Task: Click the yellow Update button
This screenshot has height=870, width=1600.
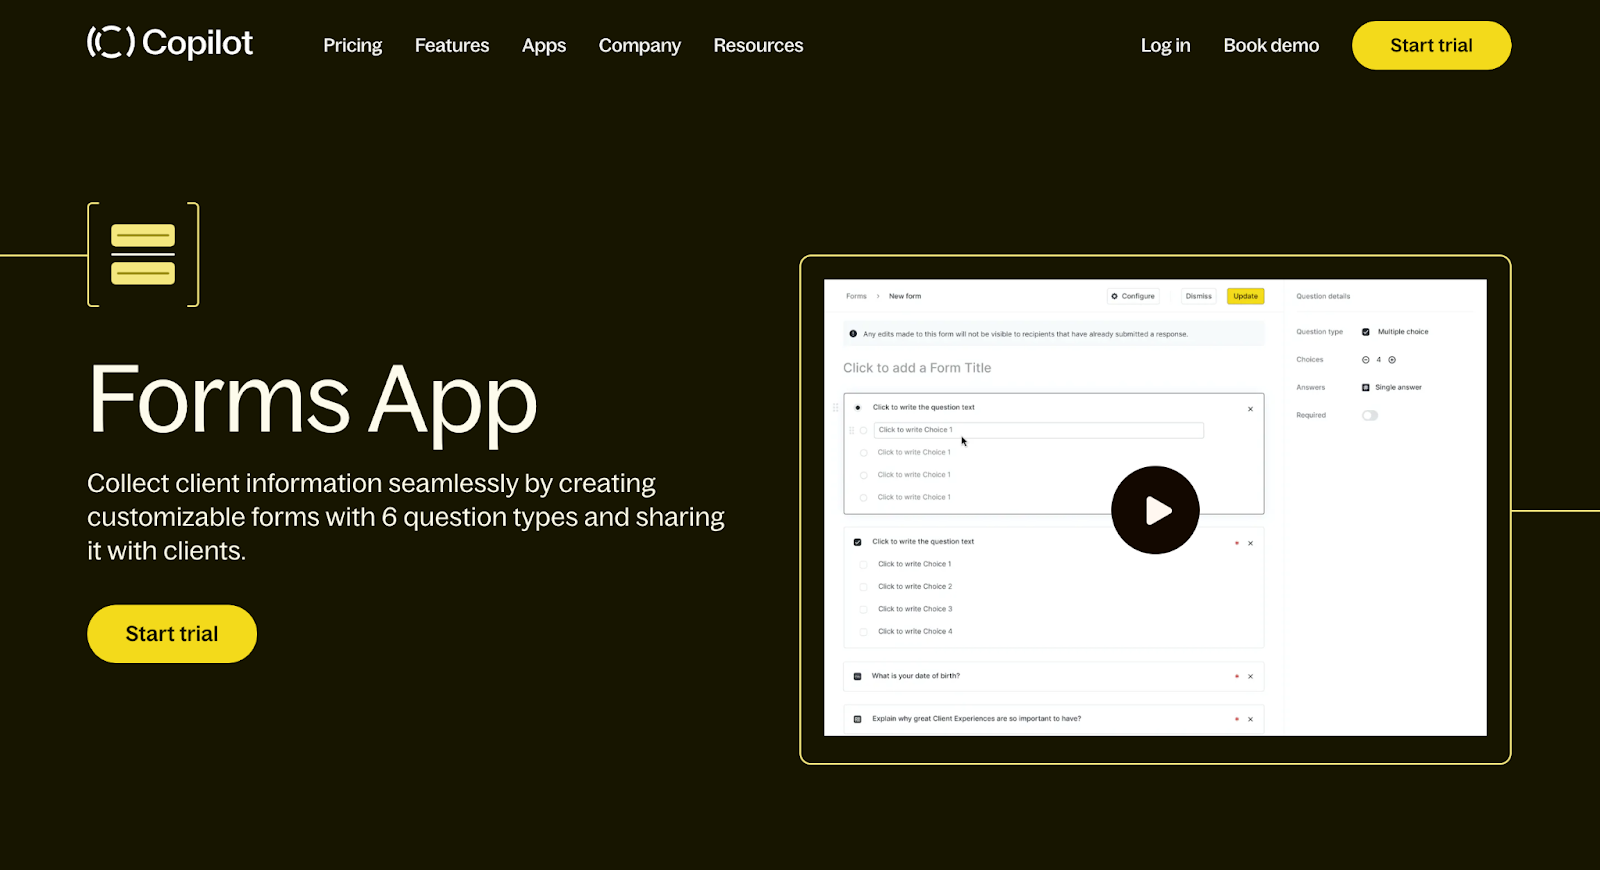Action: (x=1246, y=296)
